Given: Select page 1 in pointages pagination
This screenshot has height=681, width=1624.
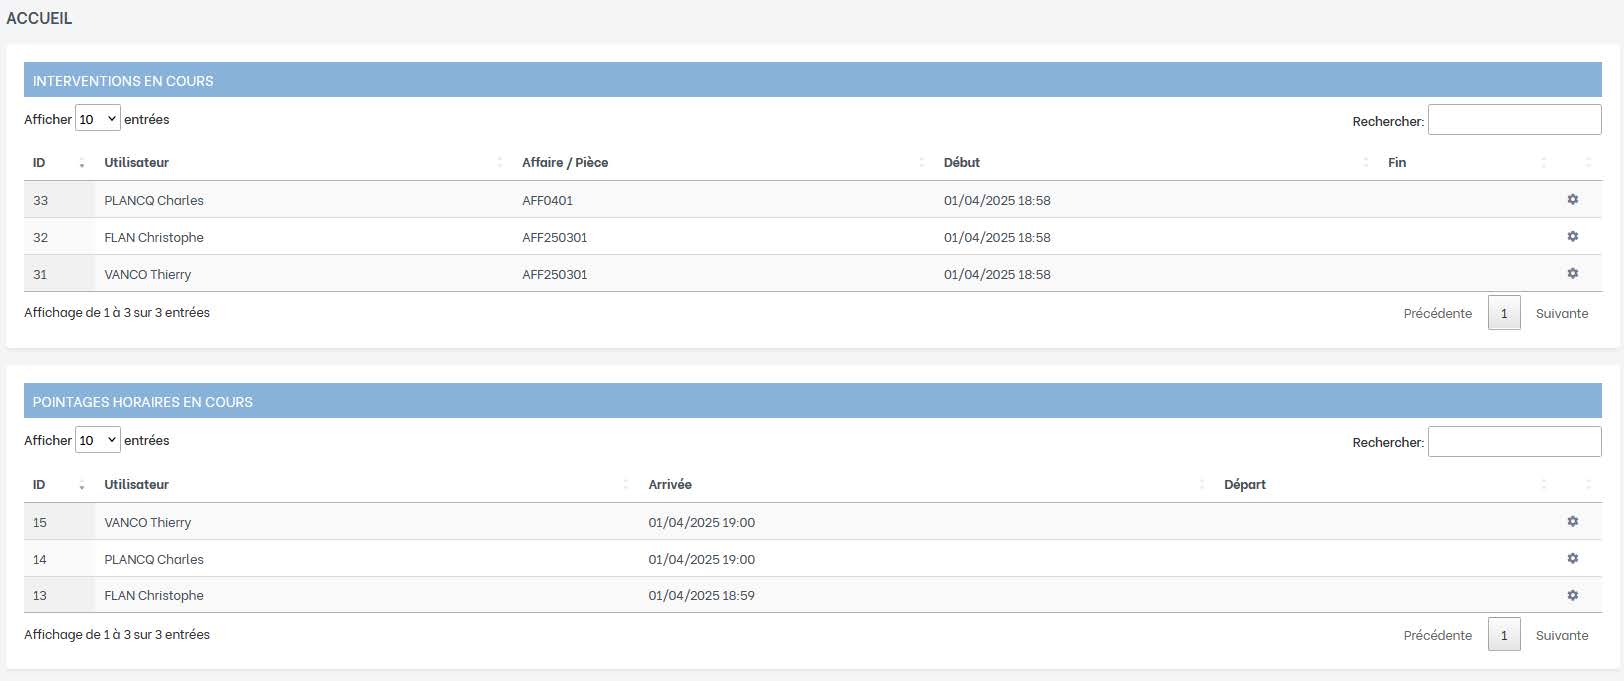Looking at the screenshot, I should tap(1504, 635).
